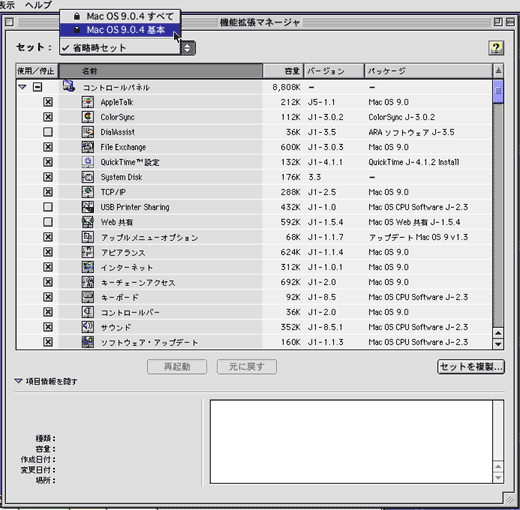Select 省略時セット from the menu
Screen dimensions: 520x510
pyautogui.click(x=120, y=48)
